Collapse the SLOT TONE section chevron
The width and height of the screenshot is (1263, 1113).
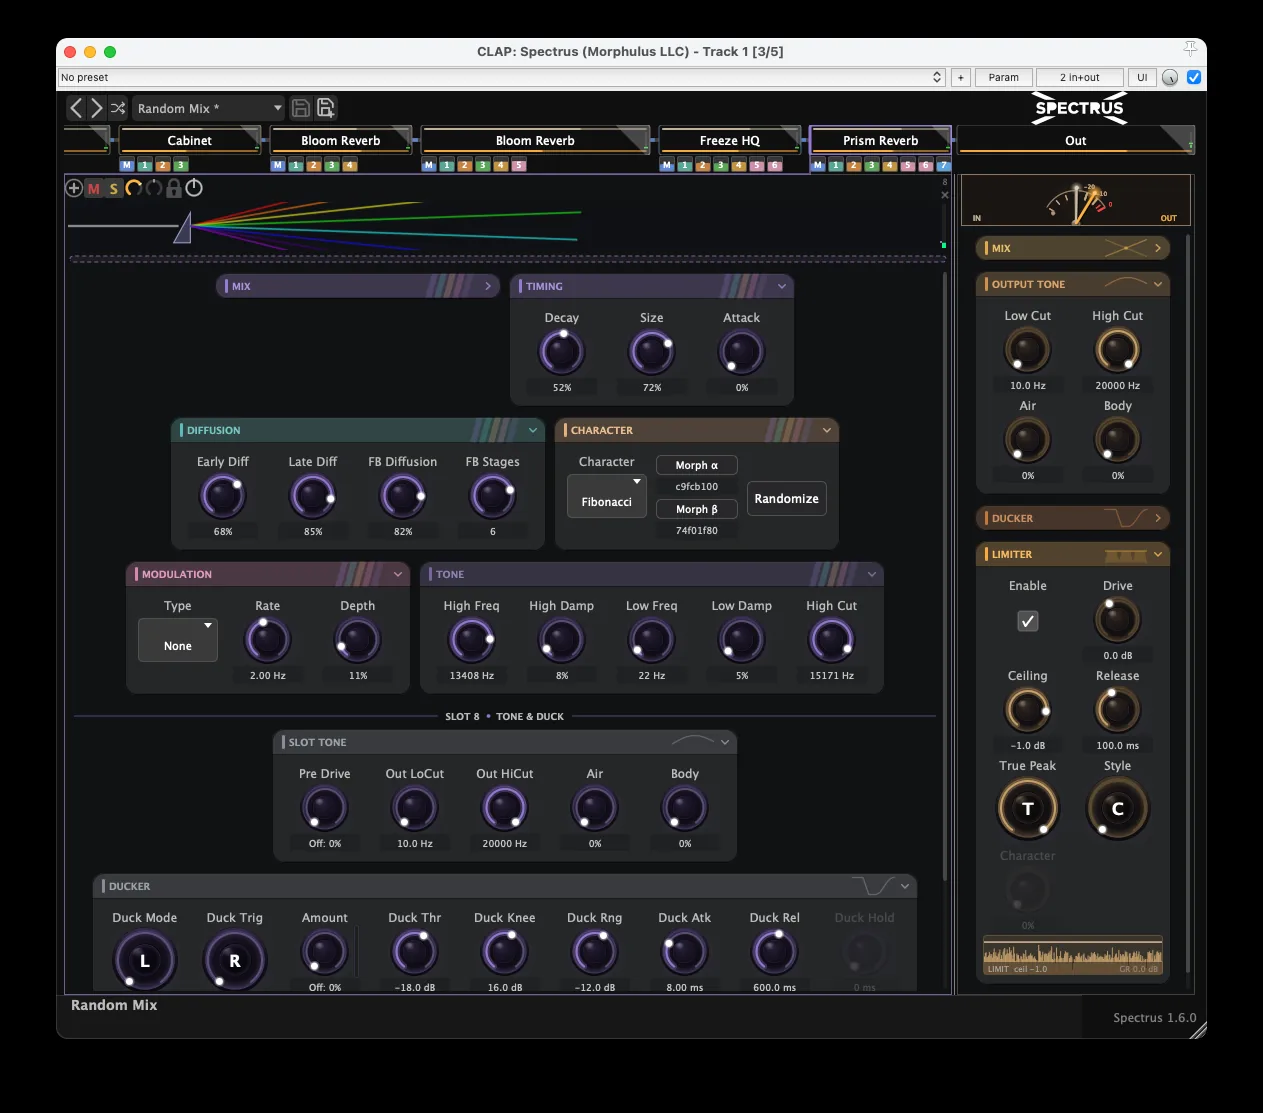725,742
